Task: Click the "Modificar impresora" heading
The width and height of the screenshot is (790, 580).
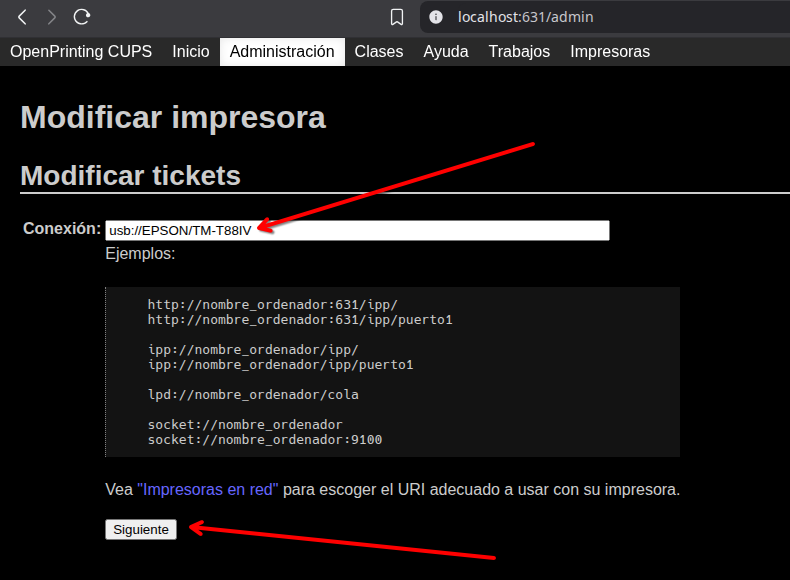Action: (173, 117)
